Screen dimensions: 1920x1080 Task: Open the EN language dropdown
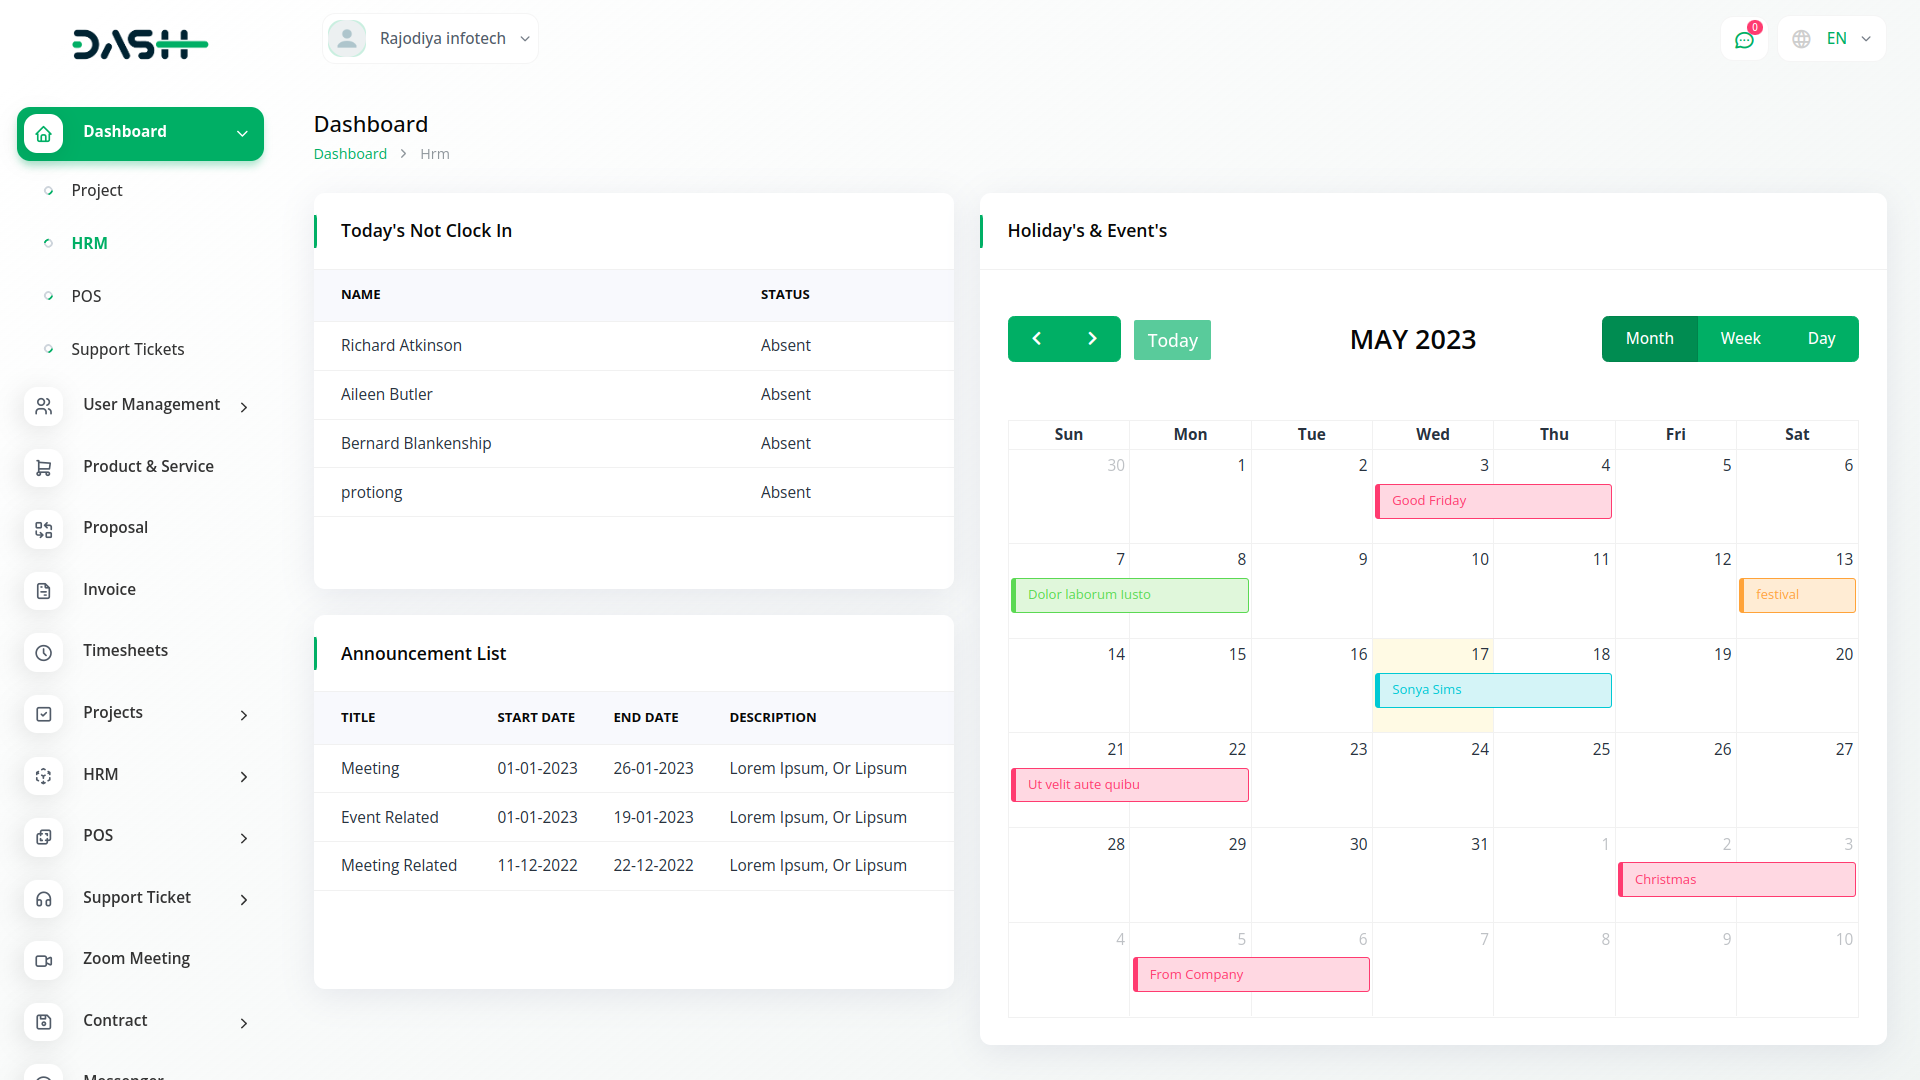coord(1832,39)
